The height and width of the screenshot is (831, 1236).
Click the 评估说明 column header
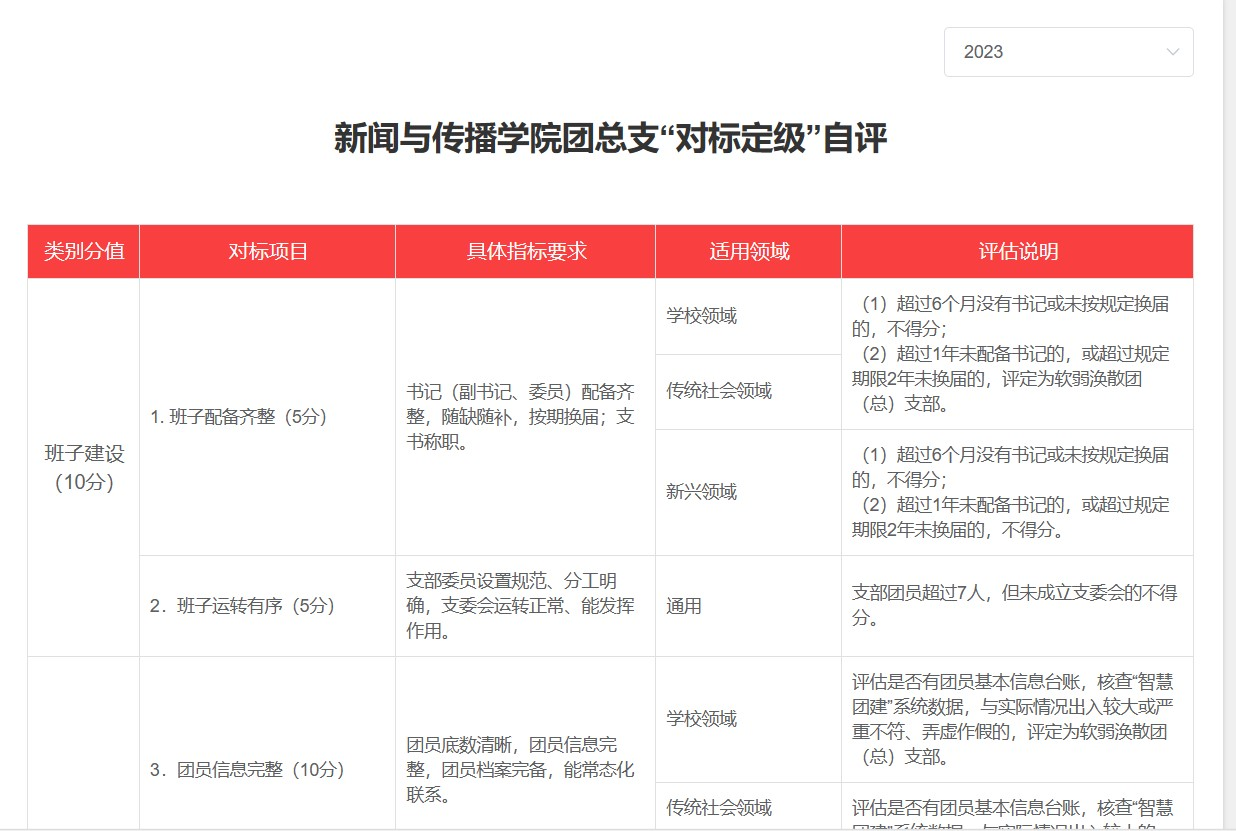(1017, 251)
